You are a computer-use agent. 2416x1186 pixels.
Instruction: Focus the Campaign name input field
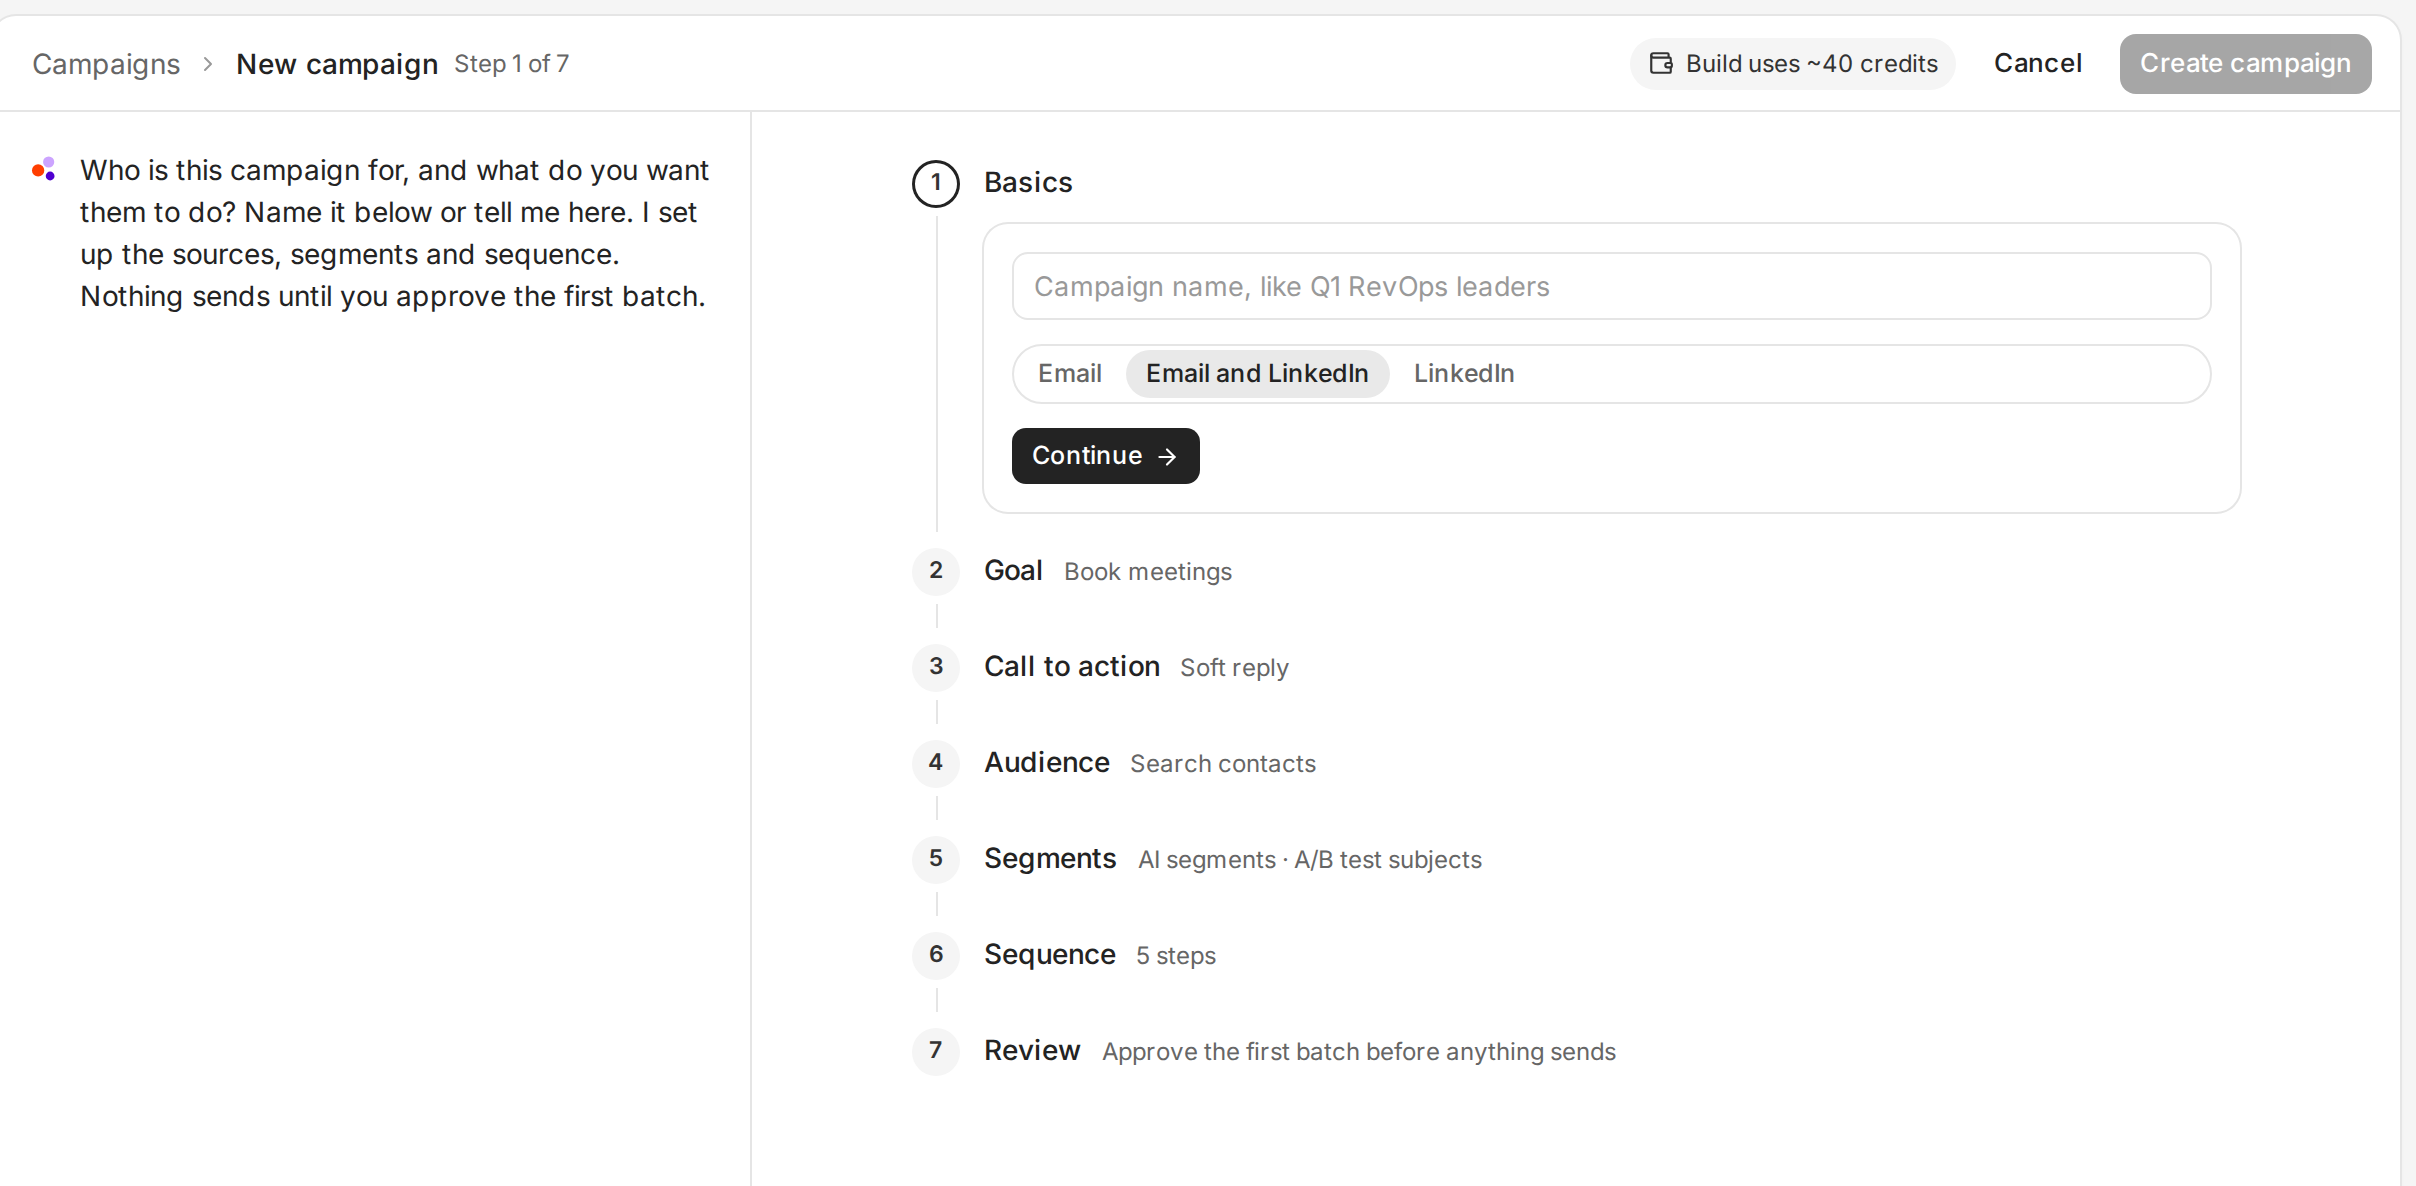pos(1611,287)
